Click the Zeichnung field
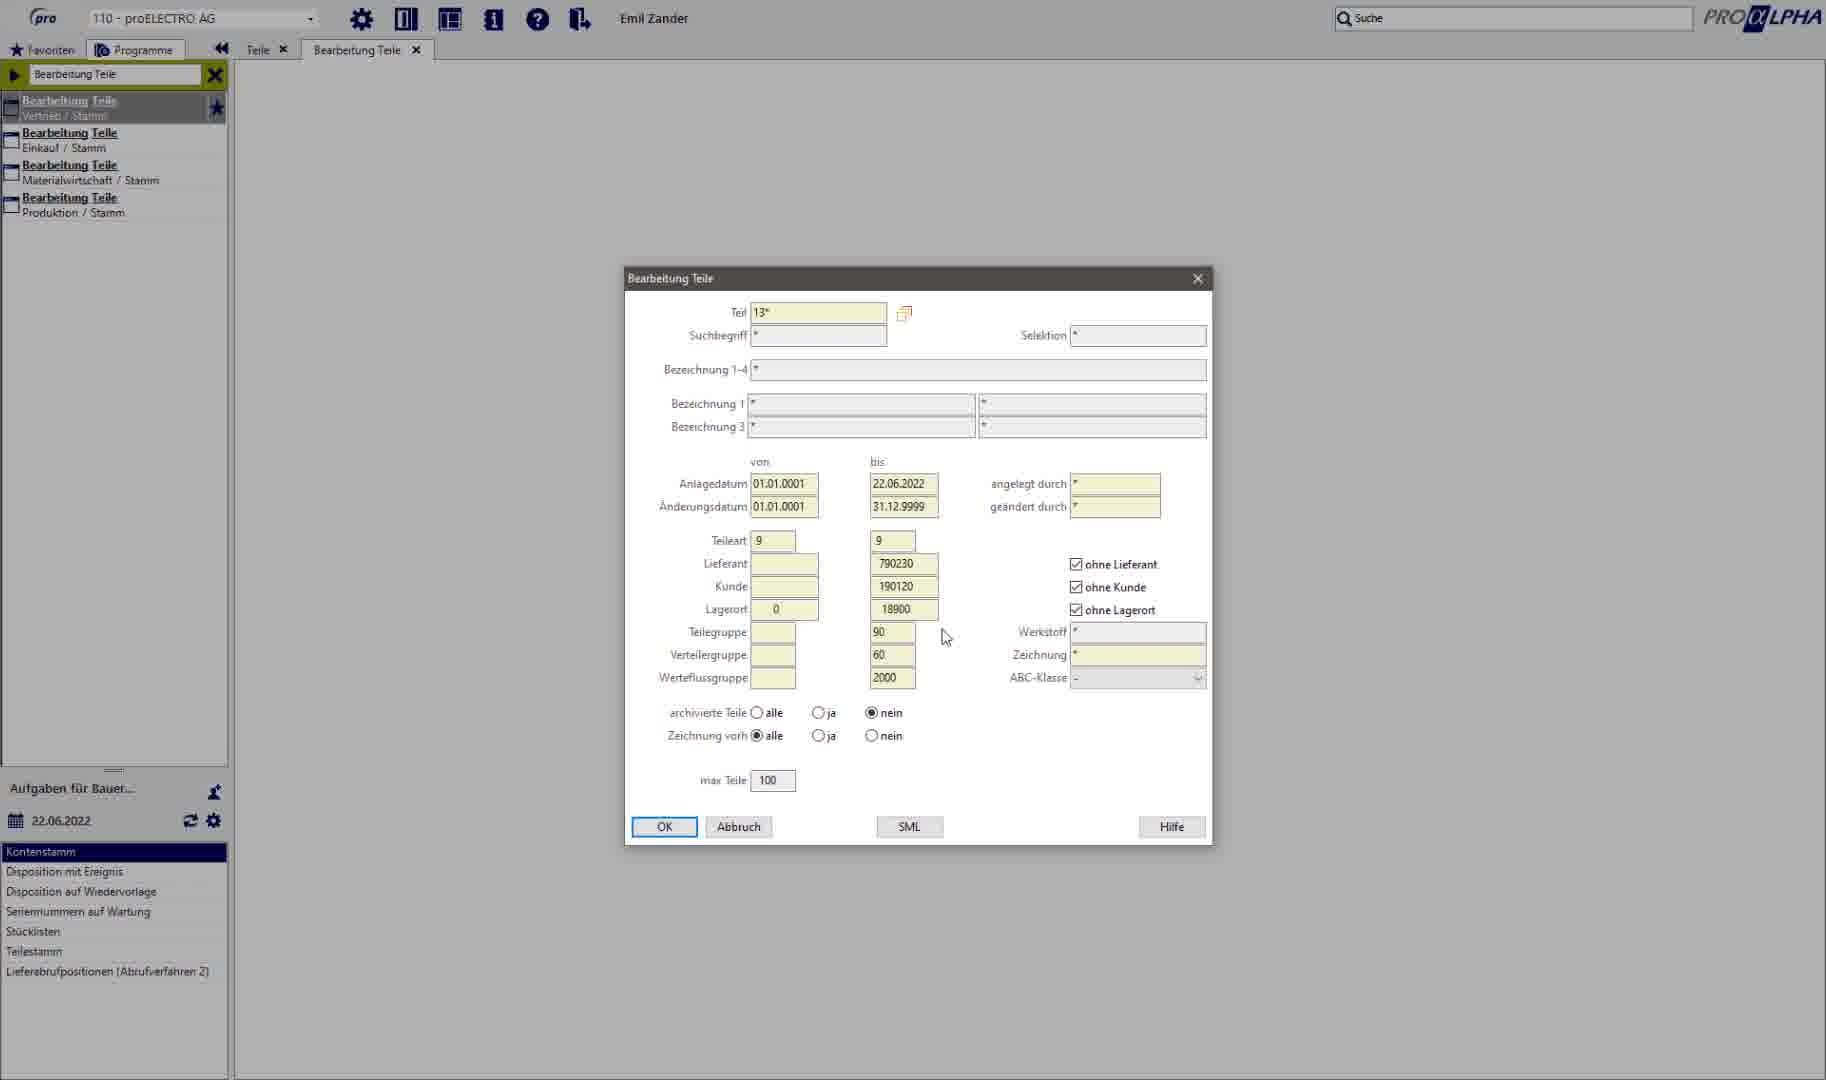 click(1138, 656)
